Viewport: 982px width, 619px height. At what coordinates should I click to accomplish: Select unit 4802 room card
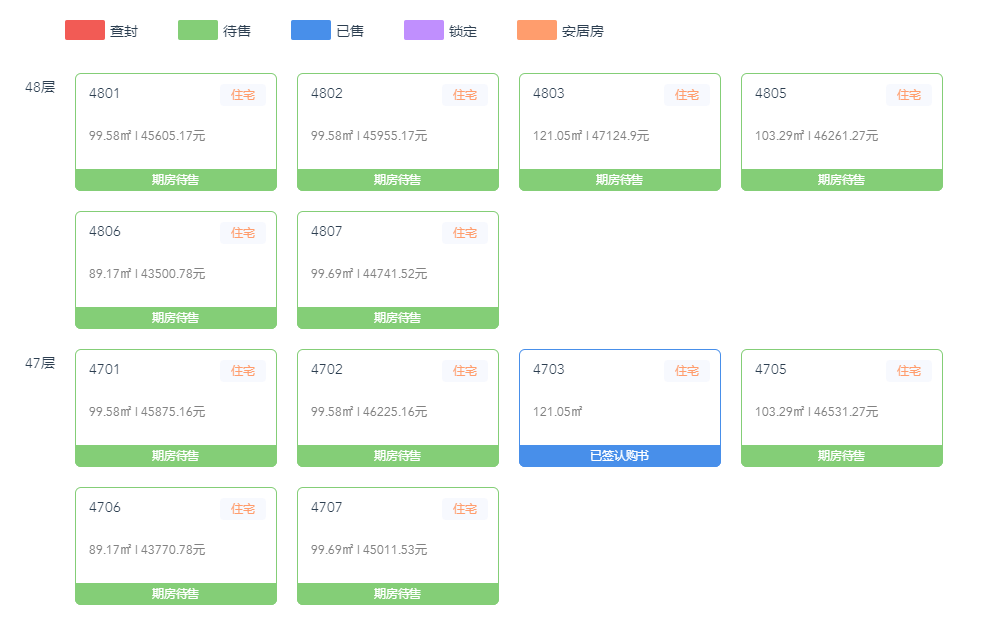click(398, 125)
